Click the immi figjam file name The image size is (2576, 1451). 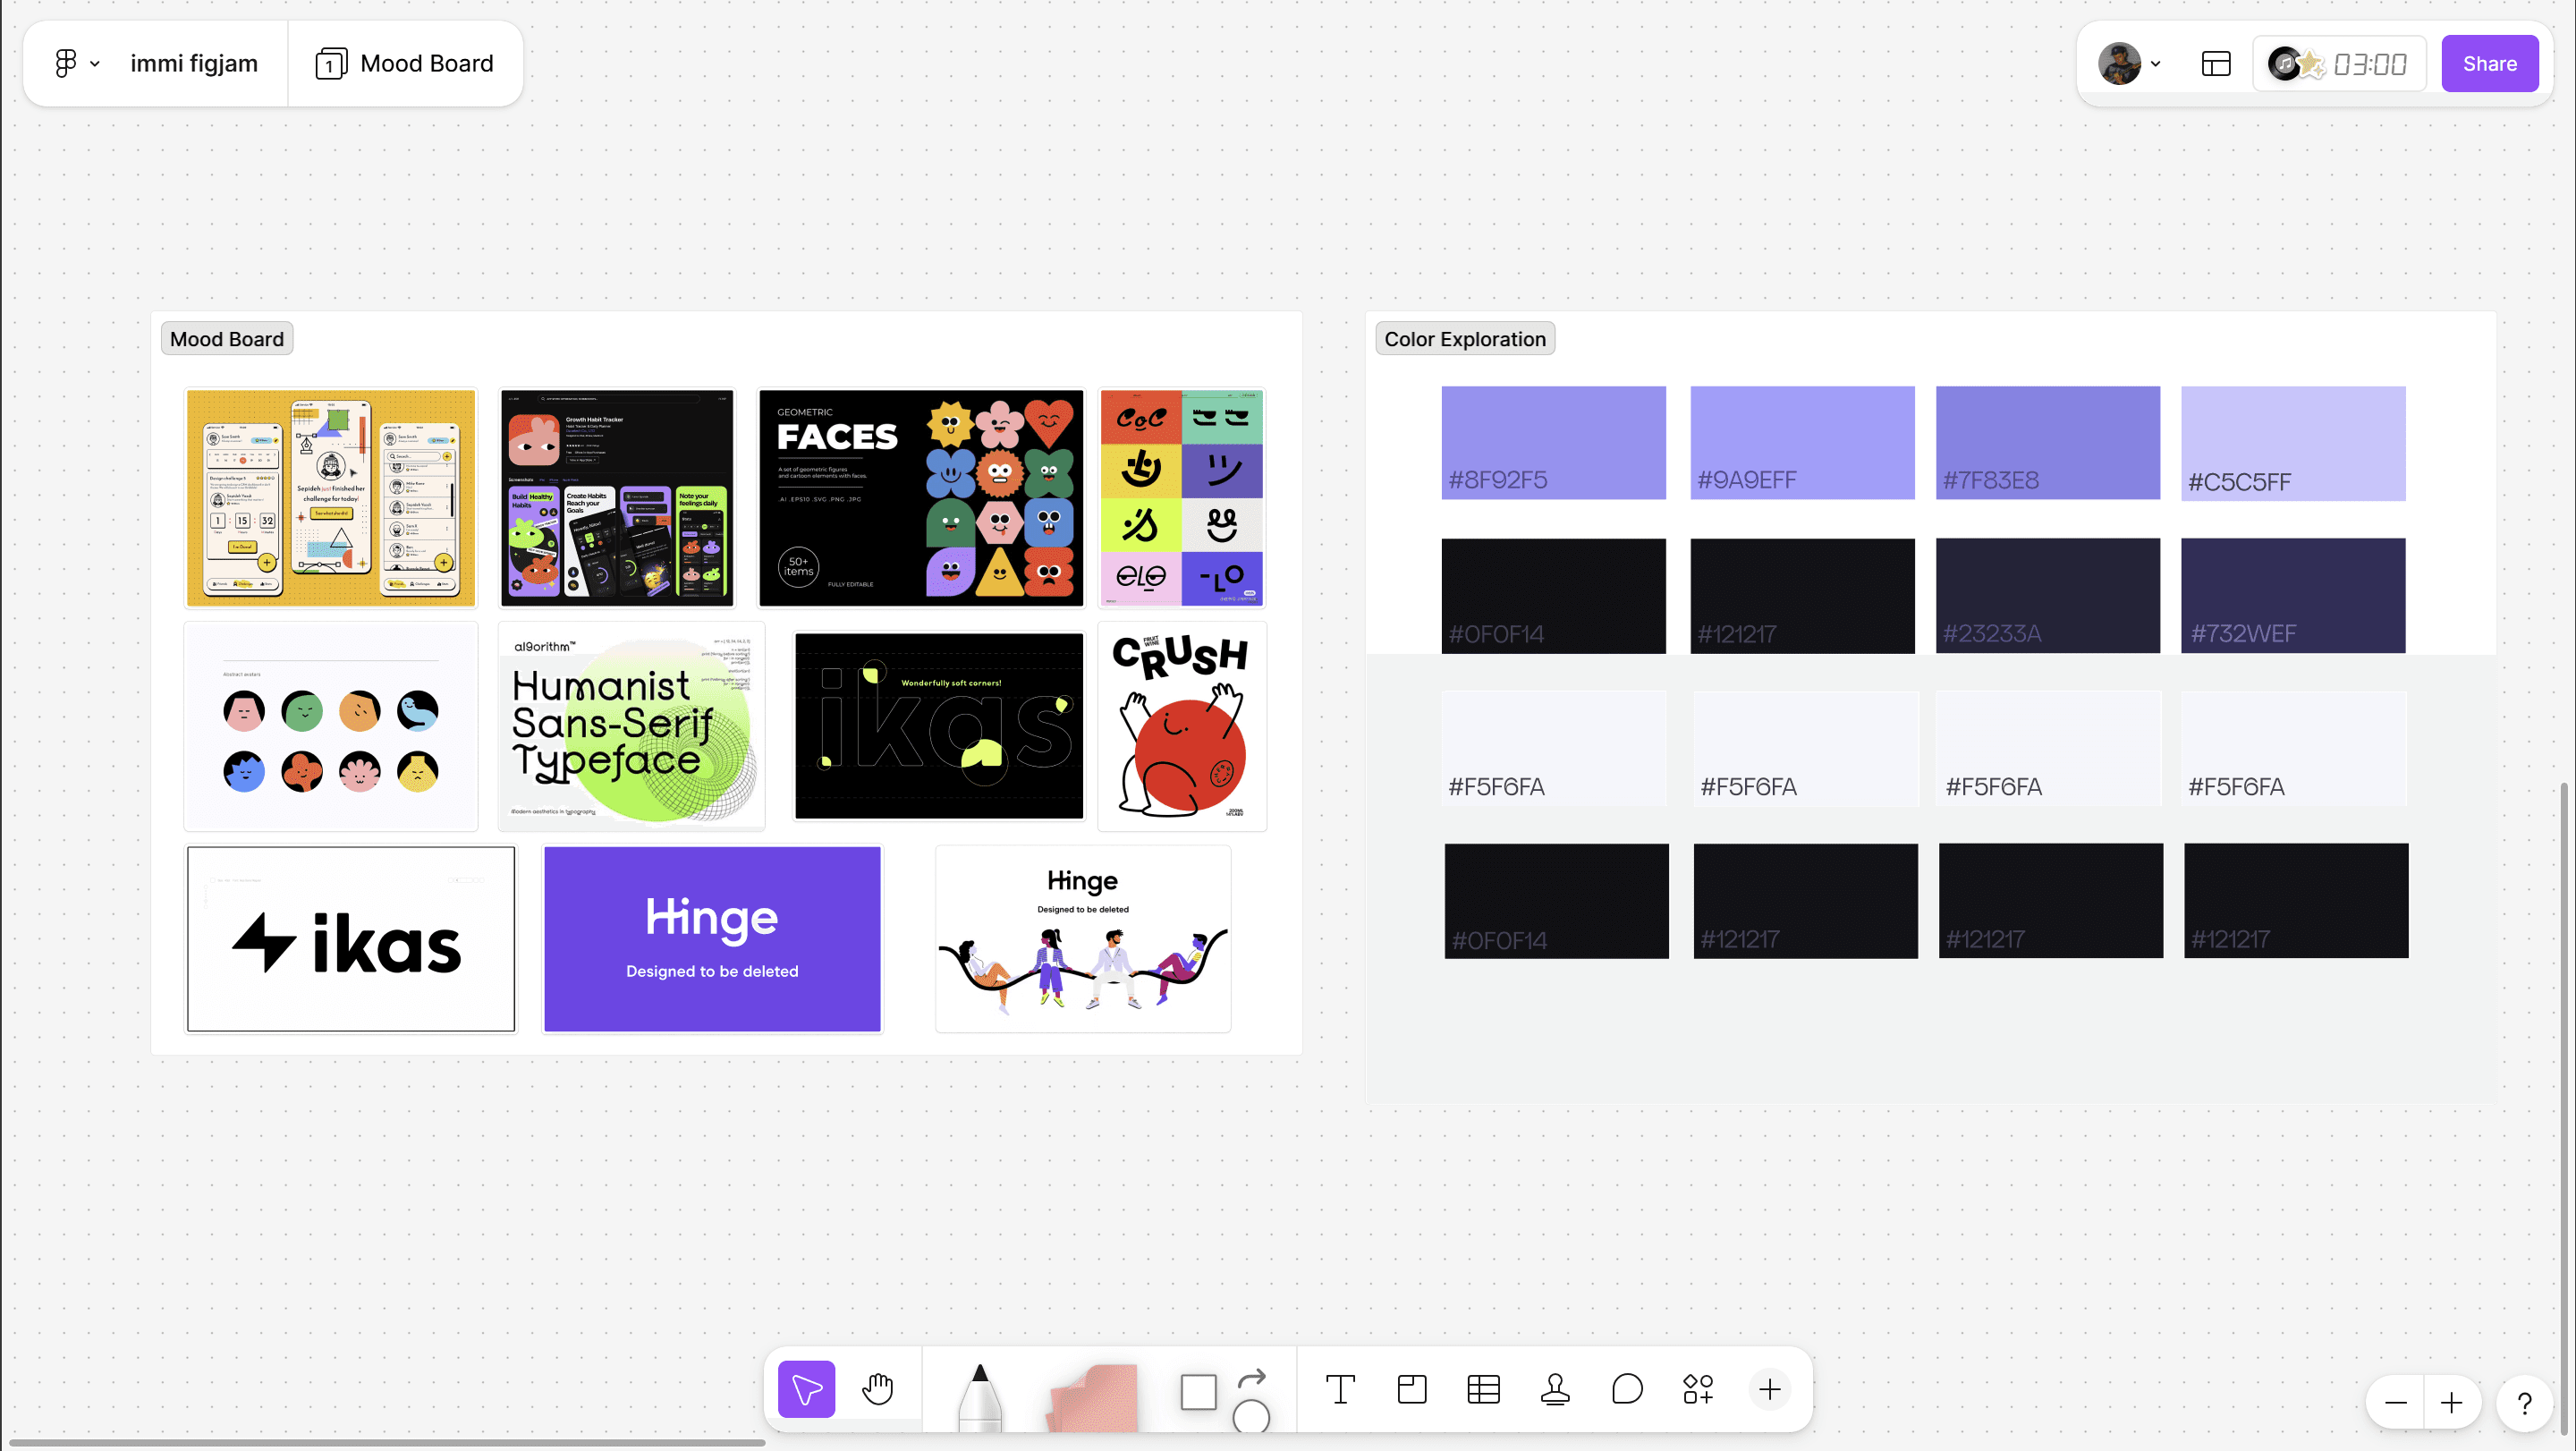[x=194, y=63]
